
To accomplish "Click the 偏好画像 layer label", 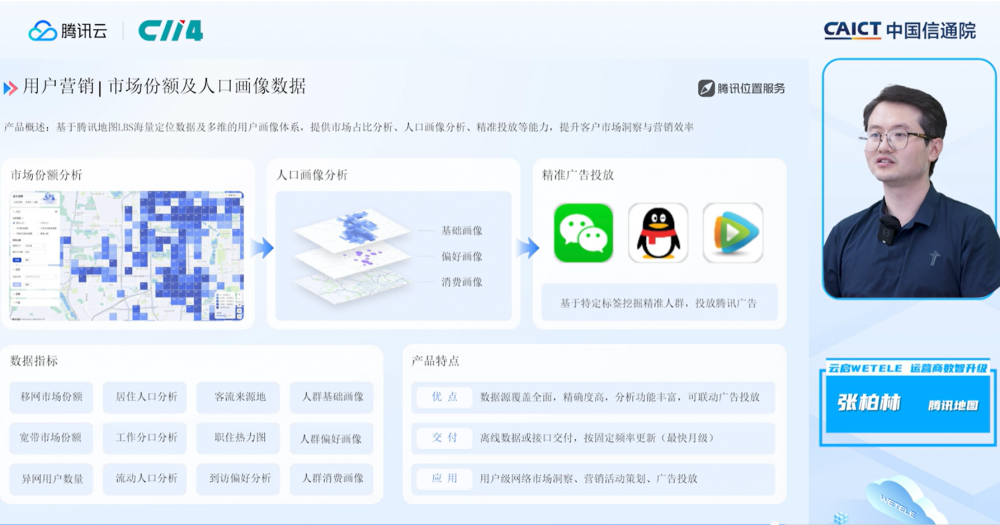I will tap(462, 256).
